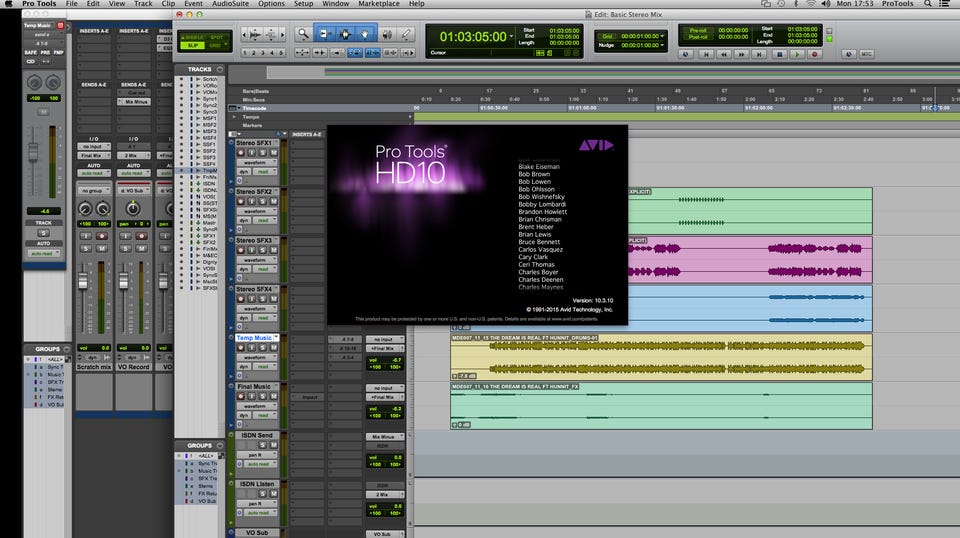
Task: Open main counter format dropdown
Action: [511, 36]
